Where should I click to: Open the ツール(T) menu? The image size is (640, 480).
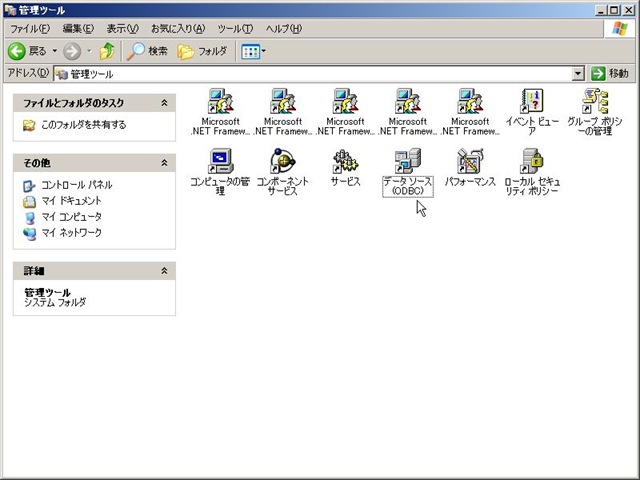pyautogui.click(x=235, y=29)
